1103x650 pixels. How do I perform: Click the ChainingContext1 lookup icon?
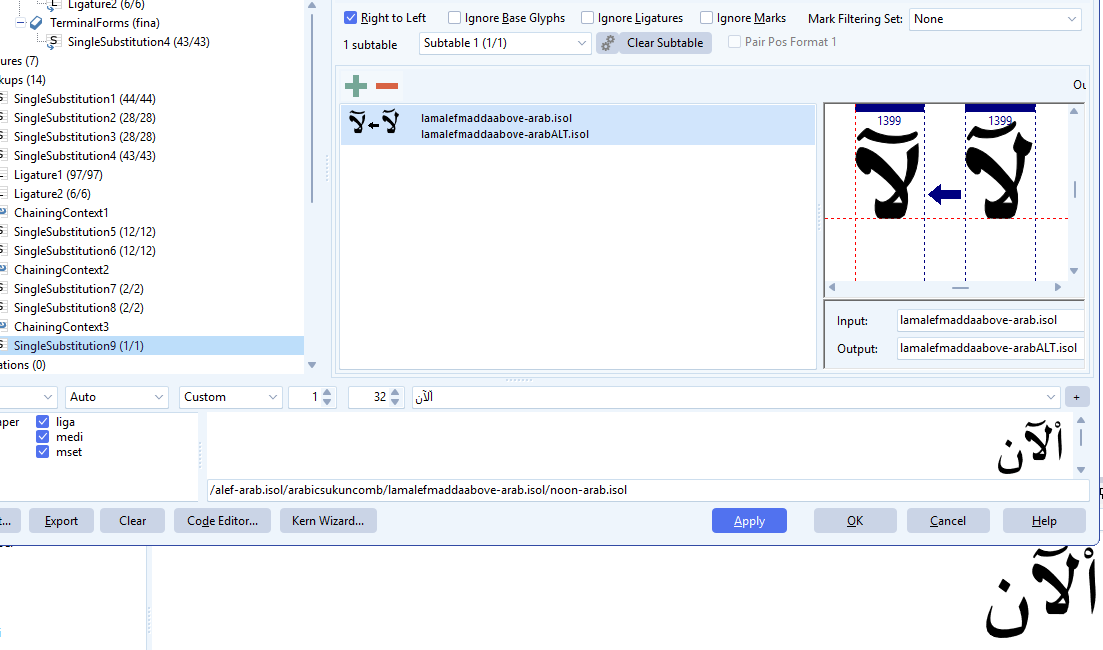3,213
